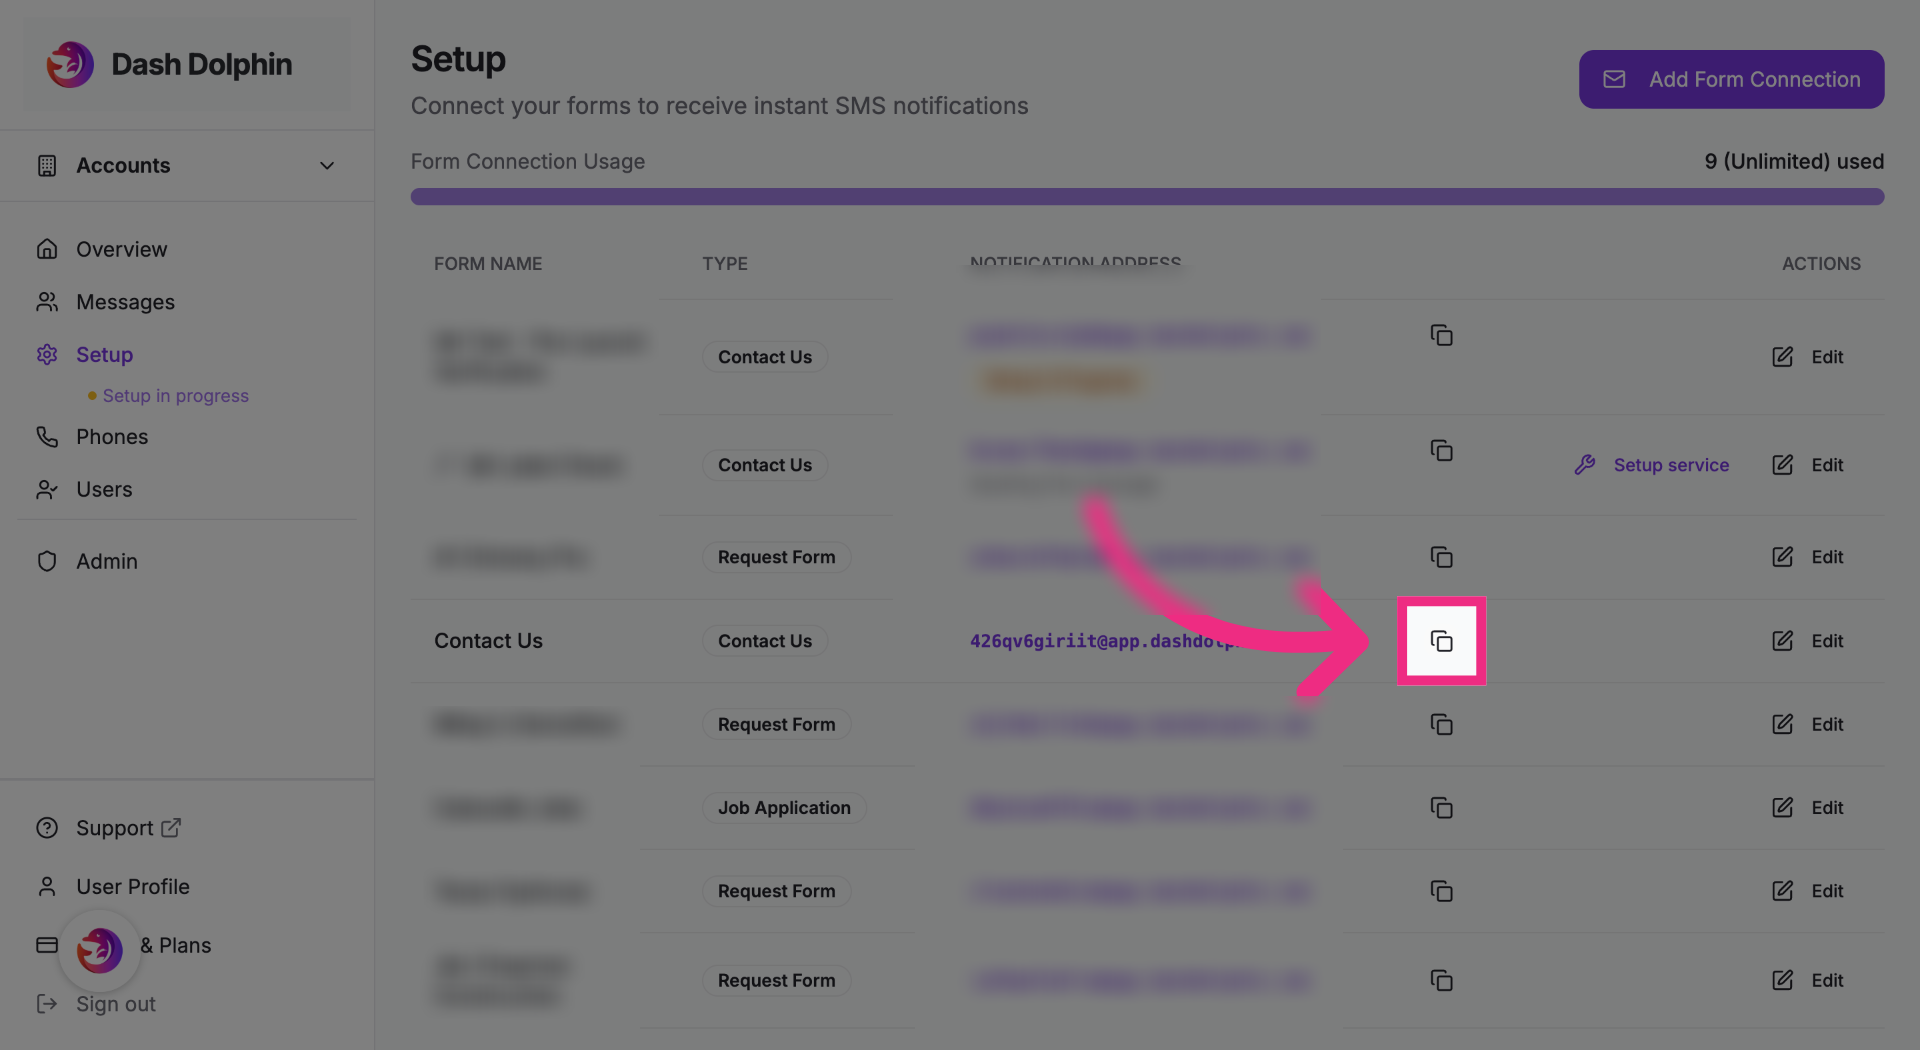The width and height of the screenshot is (1920, 1050).
Task: Open Support external link
Action: 127,828
